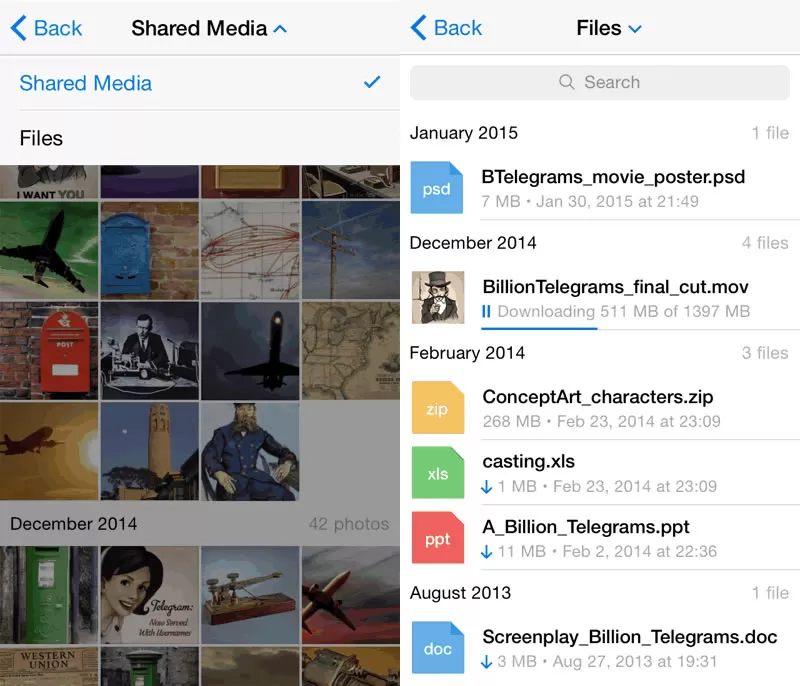Viewport: 800px width, 686px height.
Task: Open the telegraph key device photo
Action: click(250, 595)
